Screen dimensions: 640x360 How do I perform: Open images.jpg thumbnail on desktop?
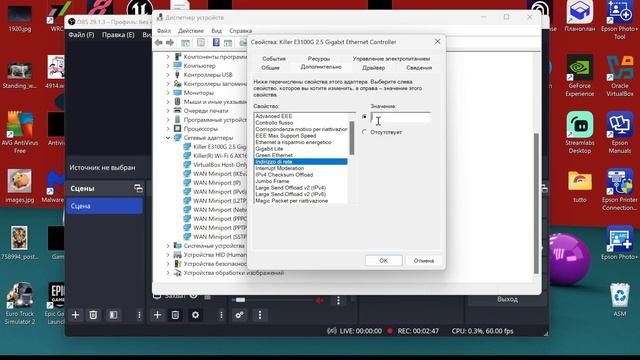coord(20,187)
